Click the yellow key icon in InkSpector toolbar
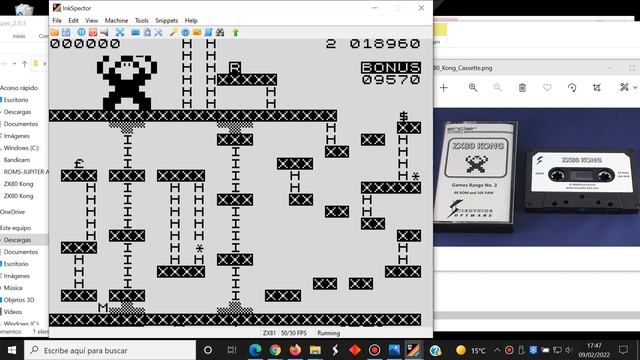Screen dimensions: 640x360 173,32
